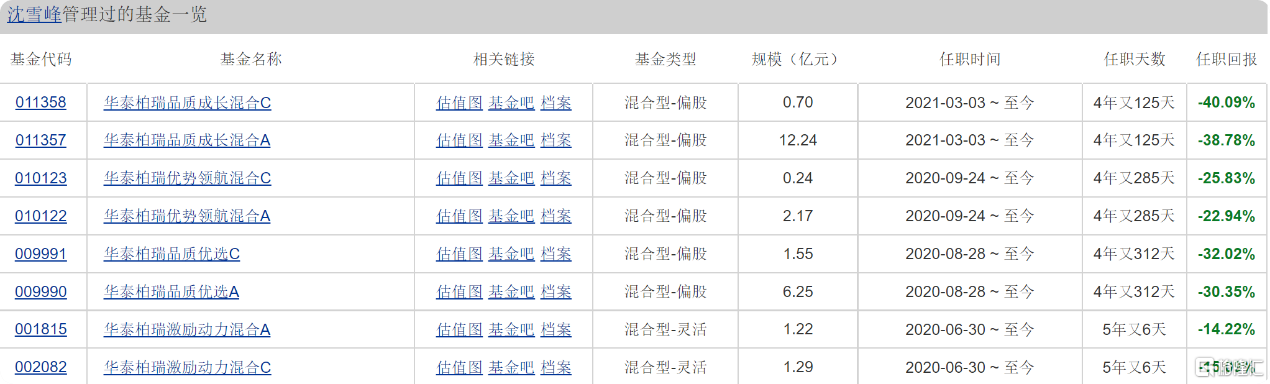Open 华泰柏瑞品质成长混合A fund page
Image resolution: width=1270 pixels, height=384 pixels.
click(187, 140)
